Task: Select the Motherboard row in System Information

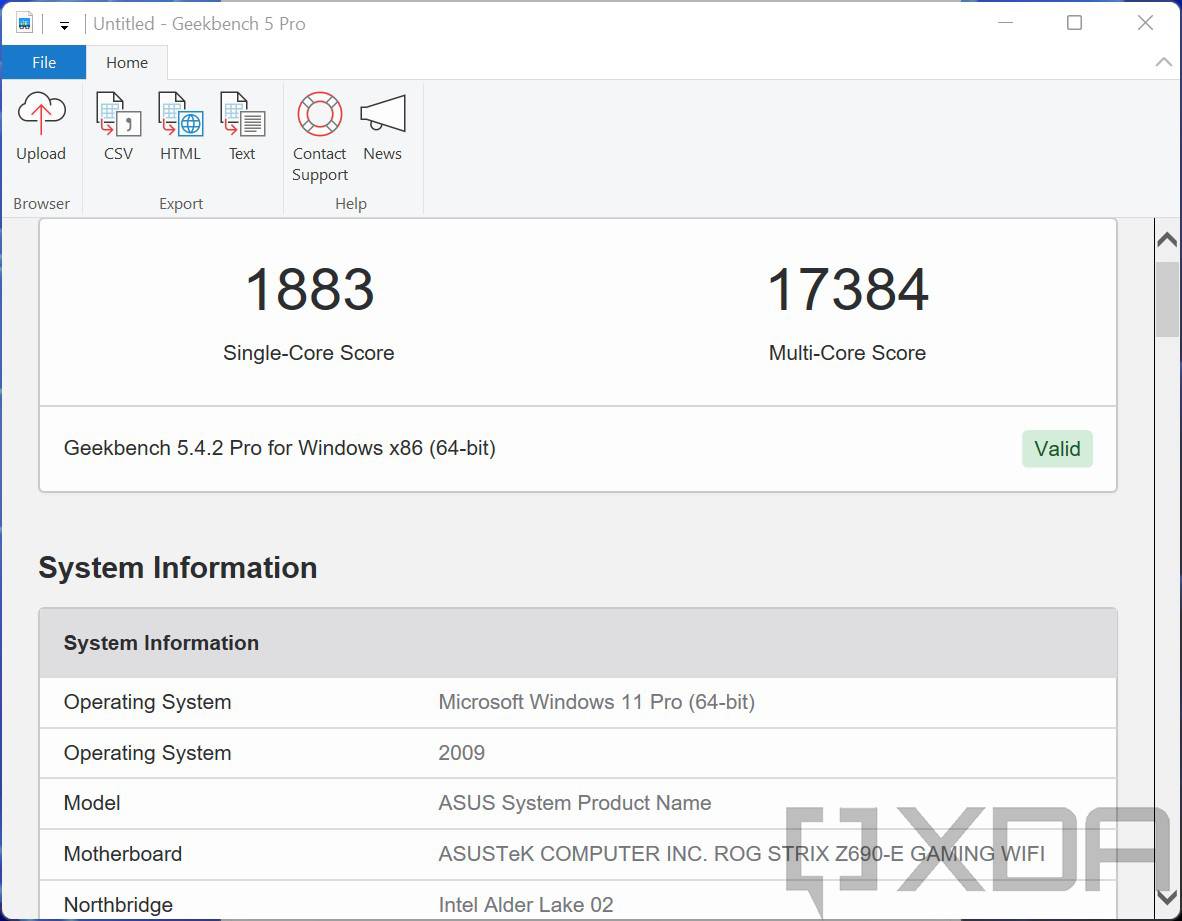Action: tap(578, 854)
